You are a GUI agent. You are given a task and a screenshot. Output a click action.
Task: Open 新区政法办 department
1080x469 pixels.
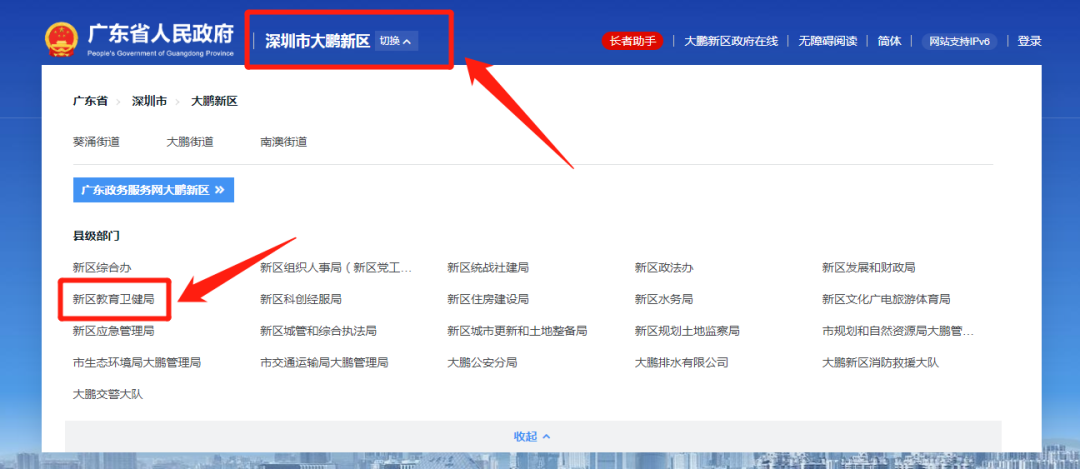664,267
